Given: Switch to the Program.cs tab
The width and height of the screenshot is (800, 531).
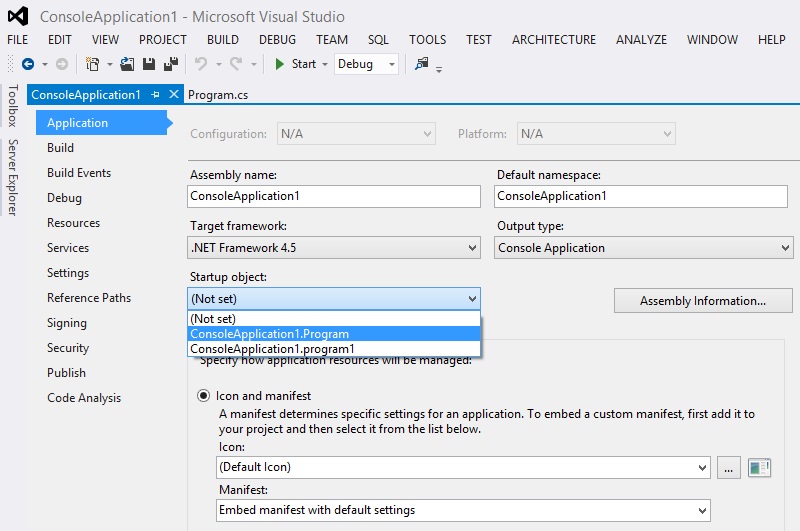Looking at the screenshot, I should (x=217, y=95).
